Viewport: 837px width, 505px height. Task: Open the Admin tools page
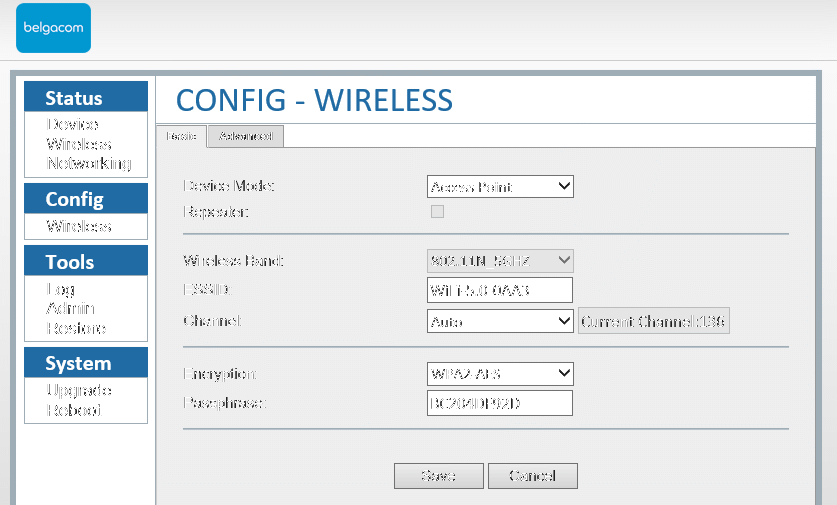(70, 308)
